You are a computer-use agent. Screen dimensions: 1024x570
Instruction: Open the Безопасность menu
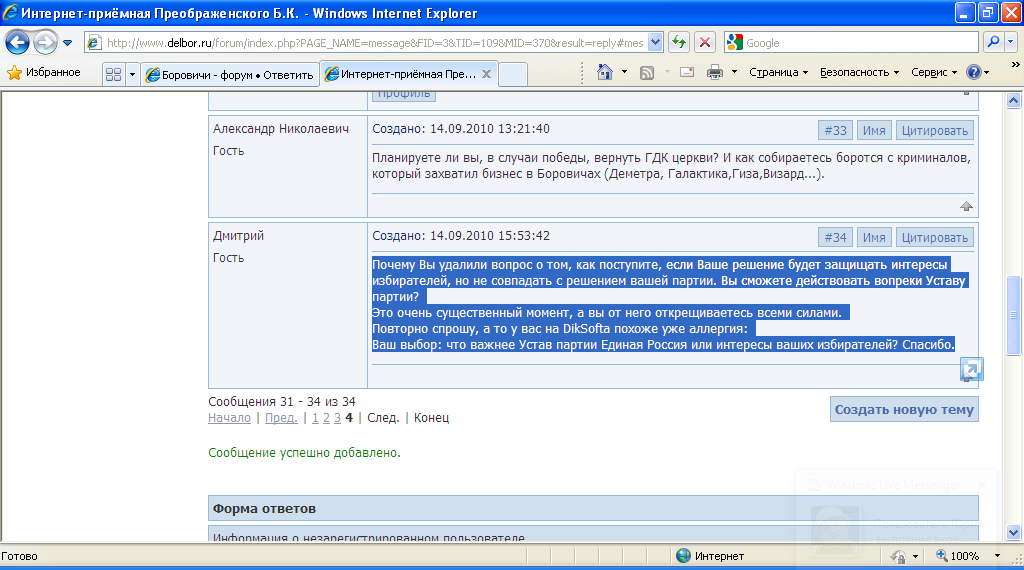[x=859, y=72]
